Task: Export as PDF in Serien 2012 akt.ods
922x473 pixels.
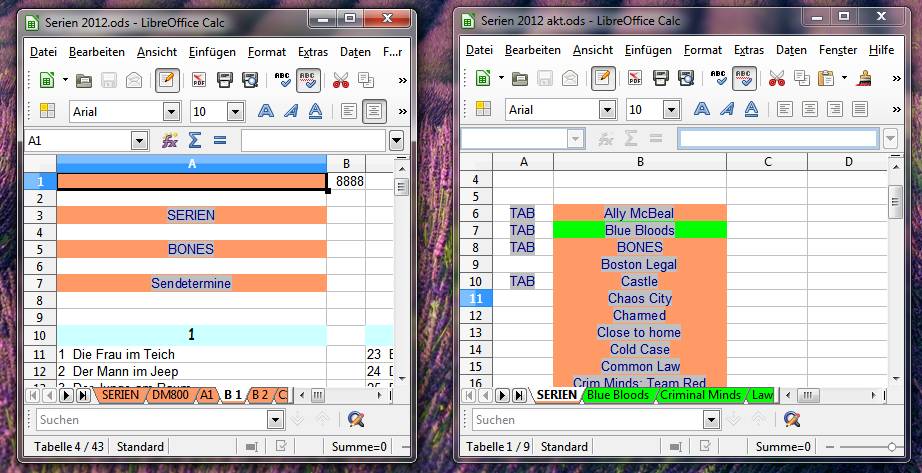Action: (x=634, y=78)
